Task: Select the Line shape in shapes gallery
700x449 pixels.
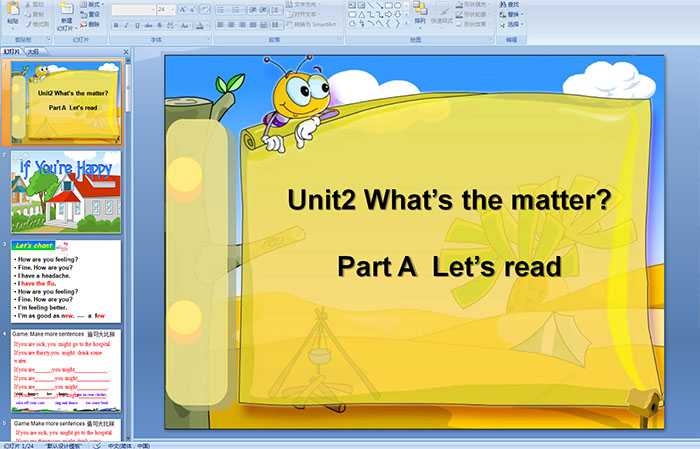Action: 371,5
